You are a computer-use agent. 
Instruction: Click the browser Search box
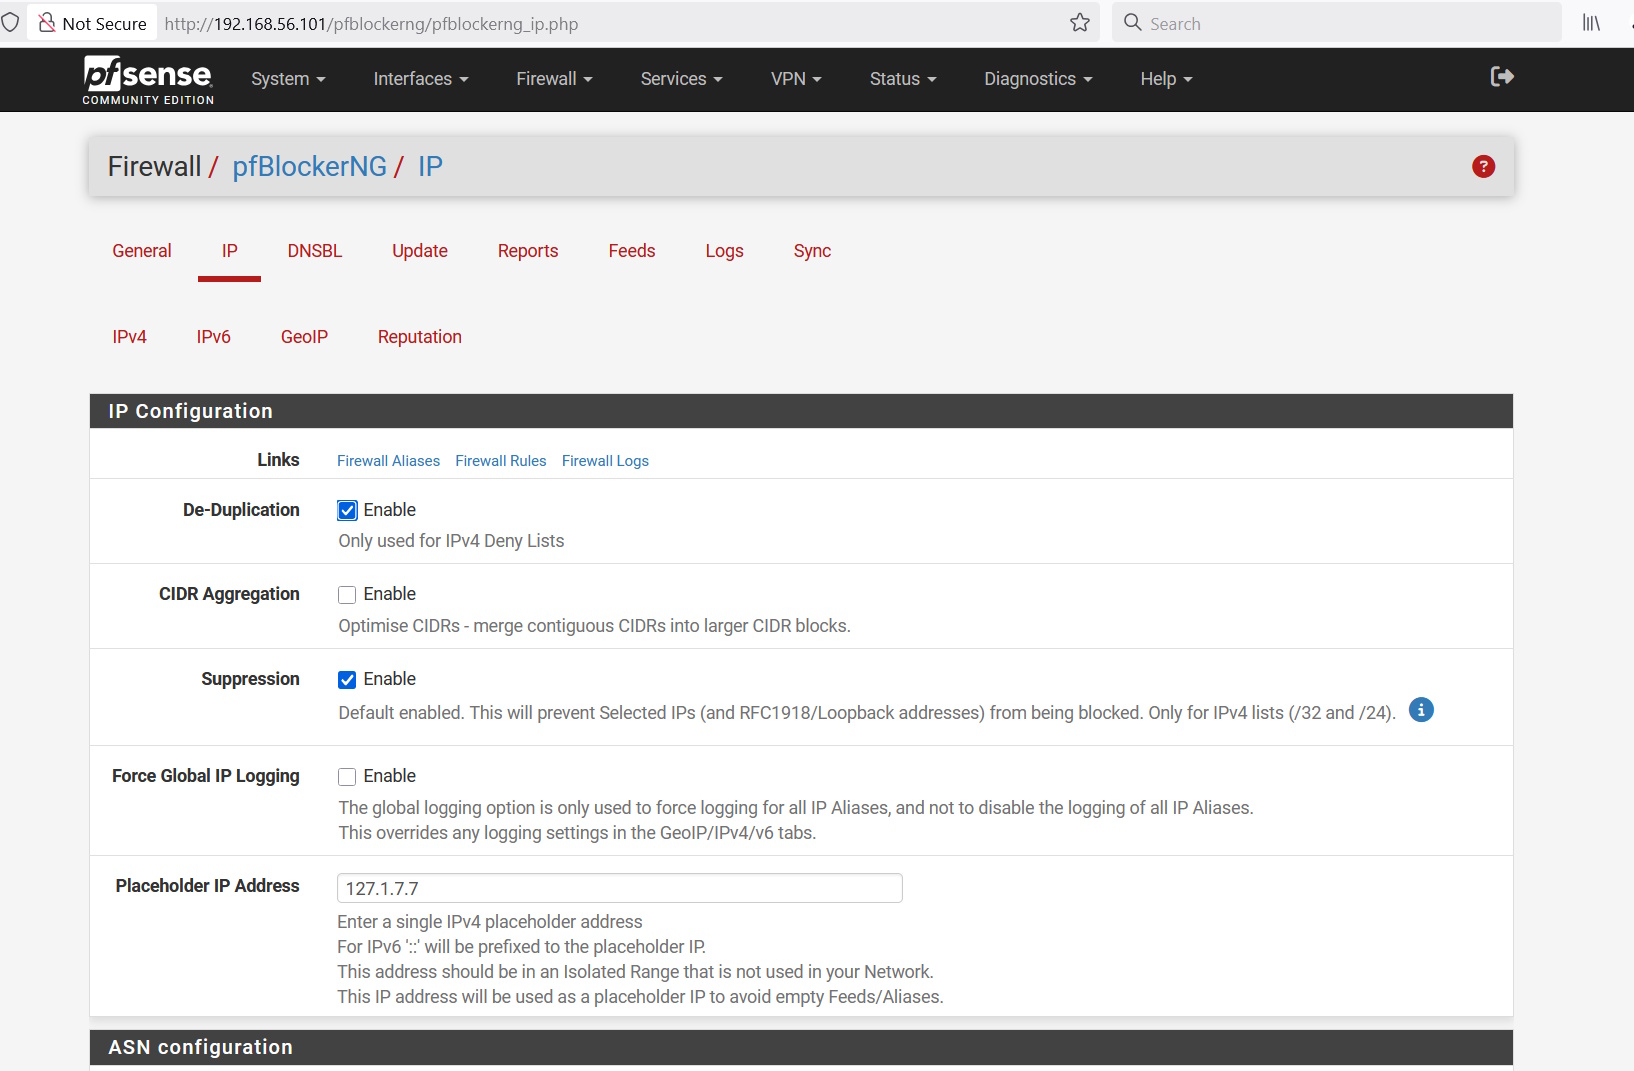point(1336,23)
